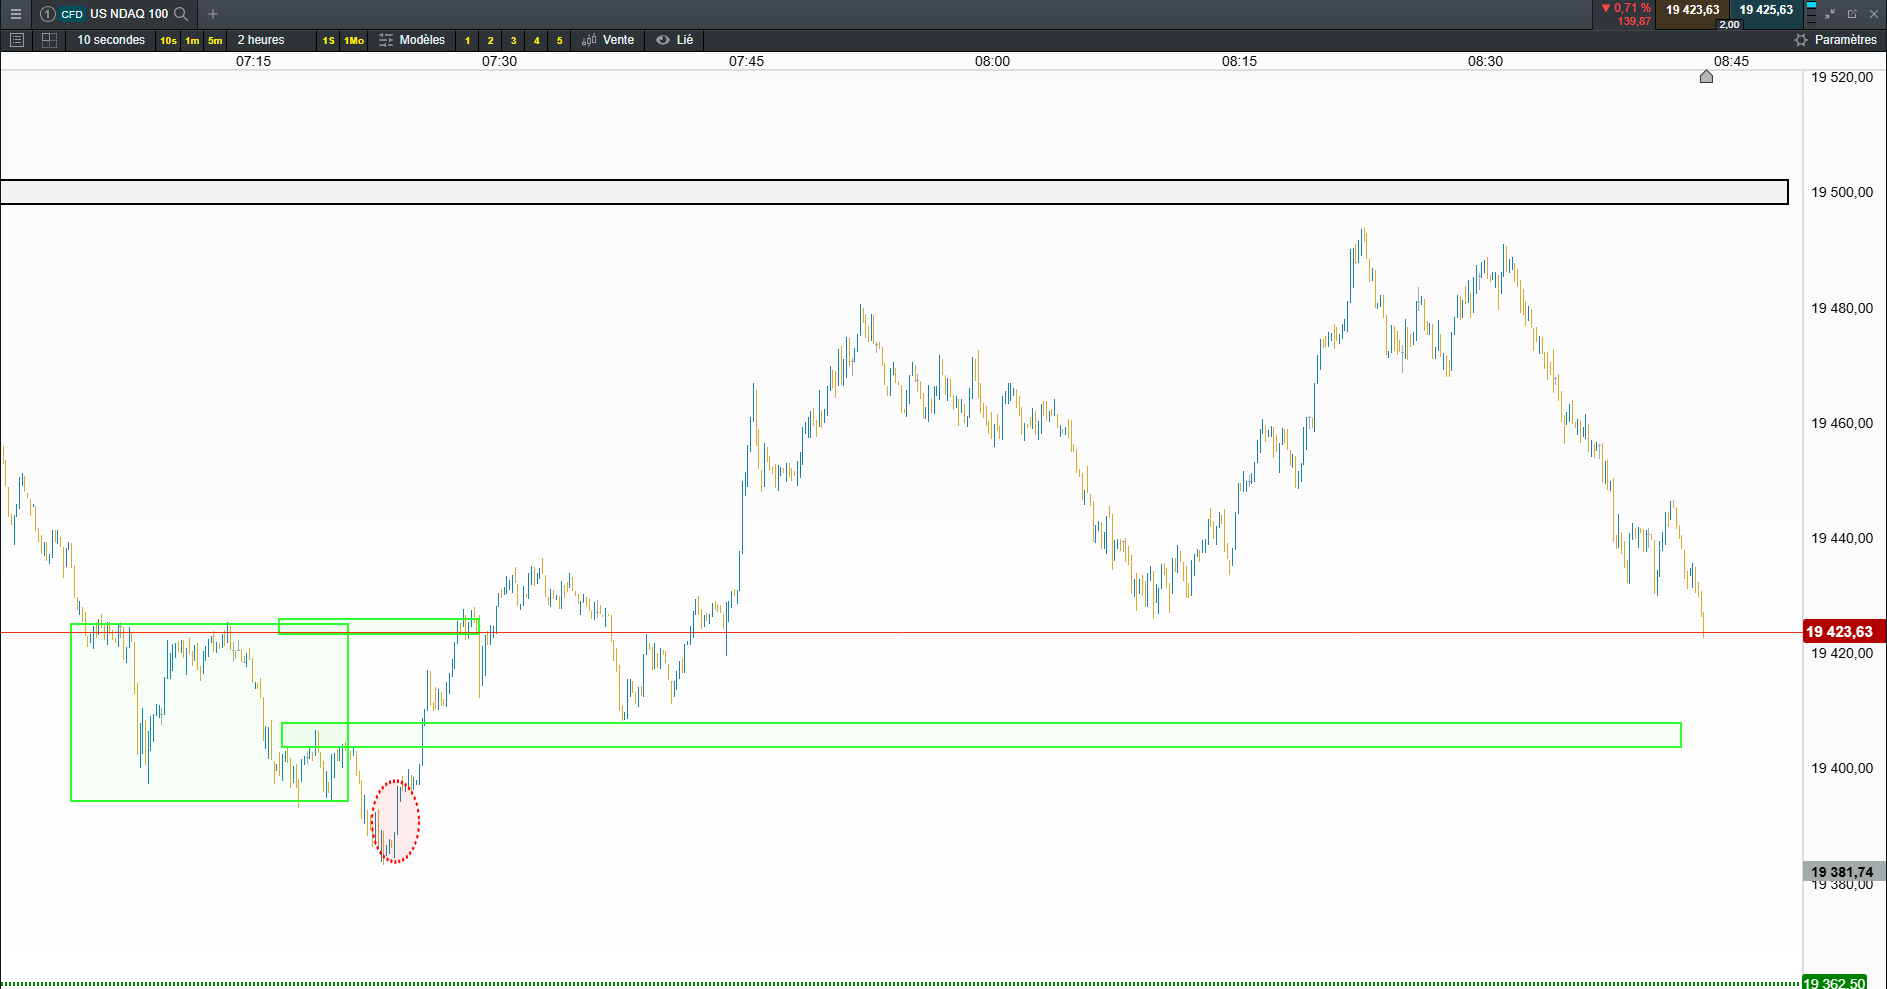This screenshot has height=989, width=1887.
Task: Click the 07:15 time axis label
Action: 254,61
